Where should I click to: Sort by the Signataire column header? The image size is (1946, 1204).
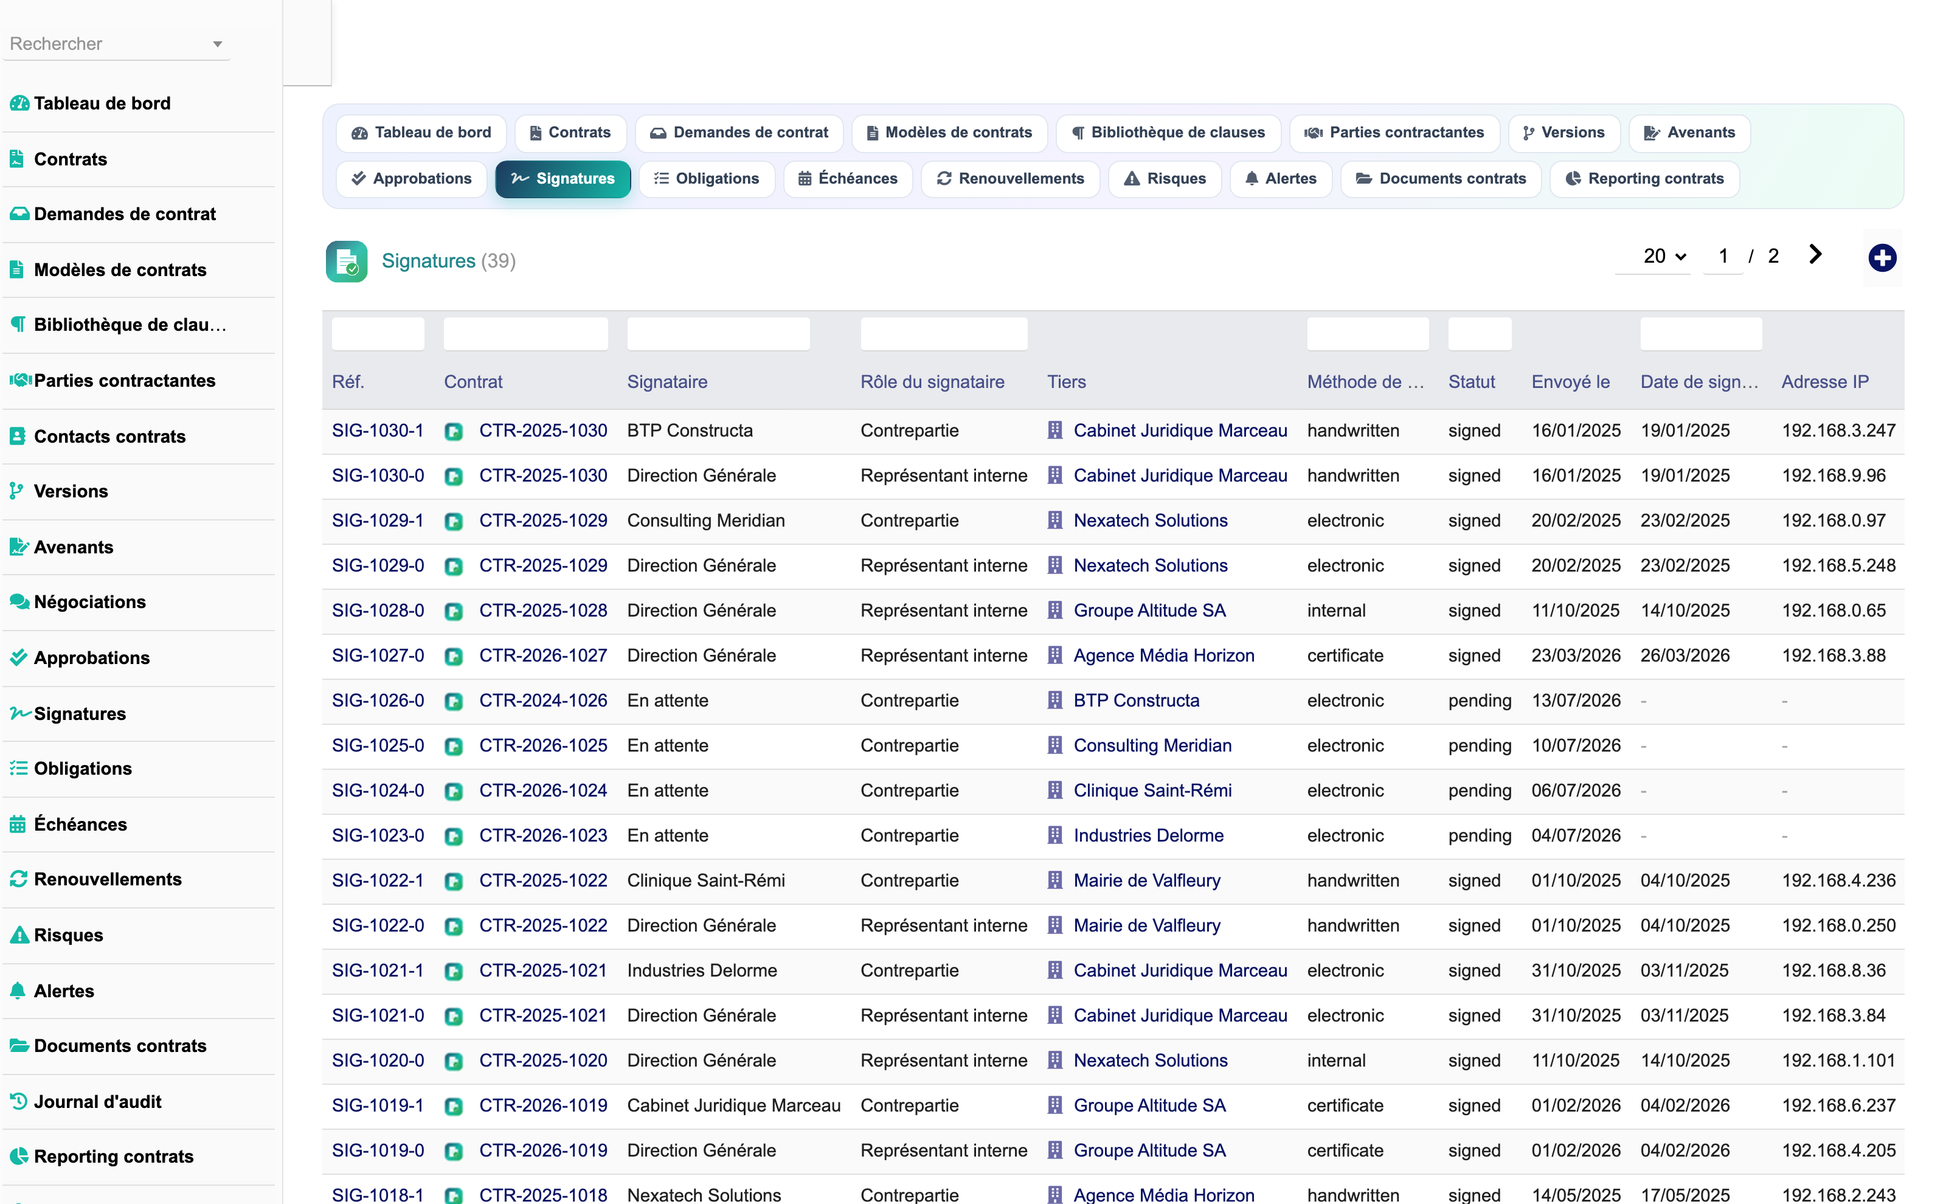(667, 382)
